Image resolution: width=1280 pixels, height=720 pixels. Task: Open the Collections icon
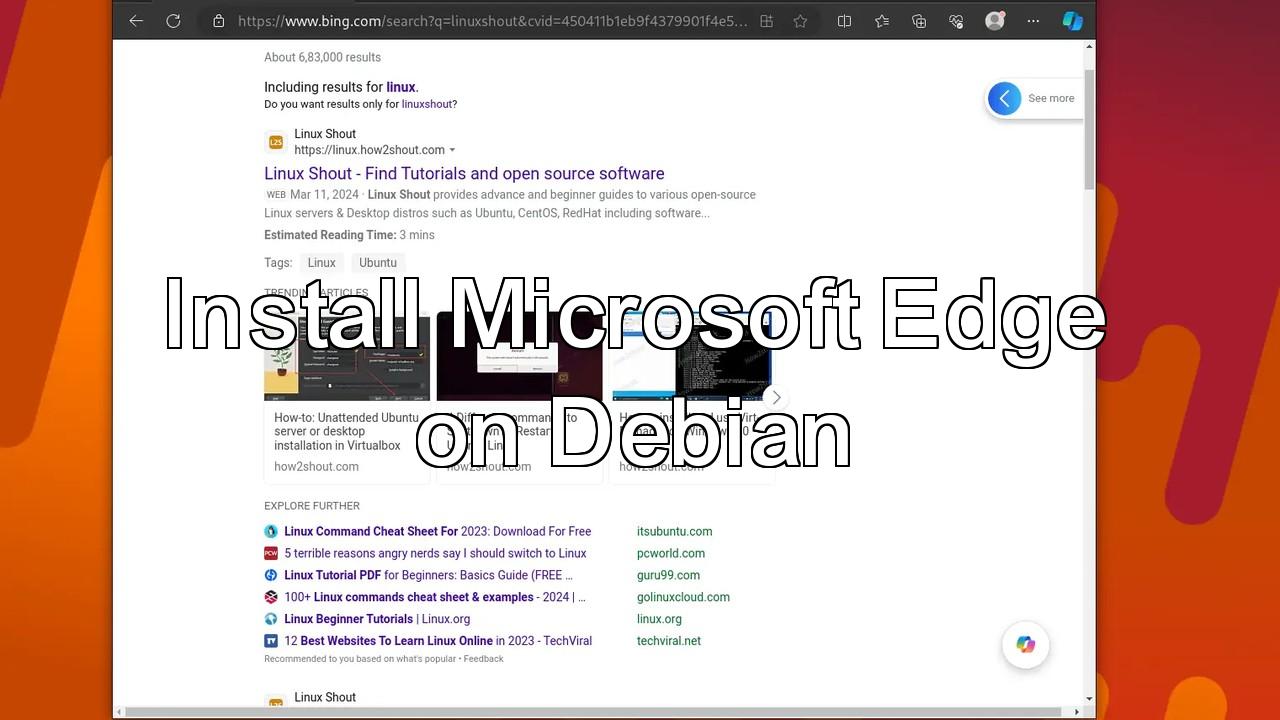point(919,21)
